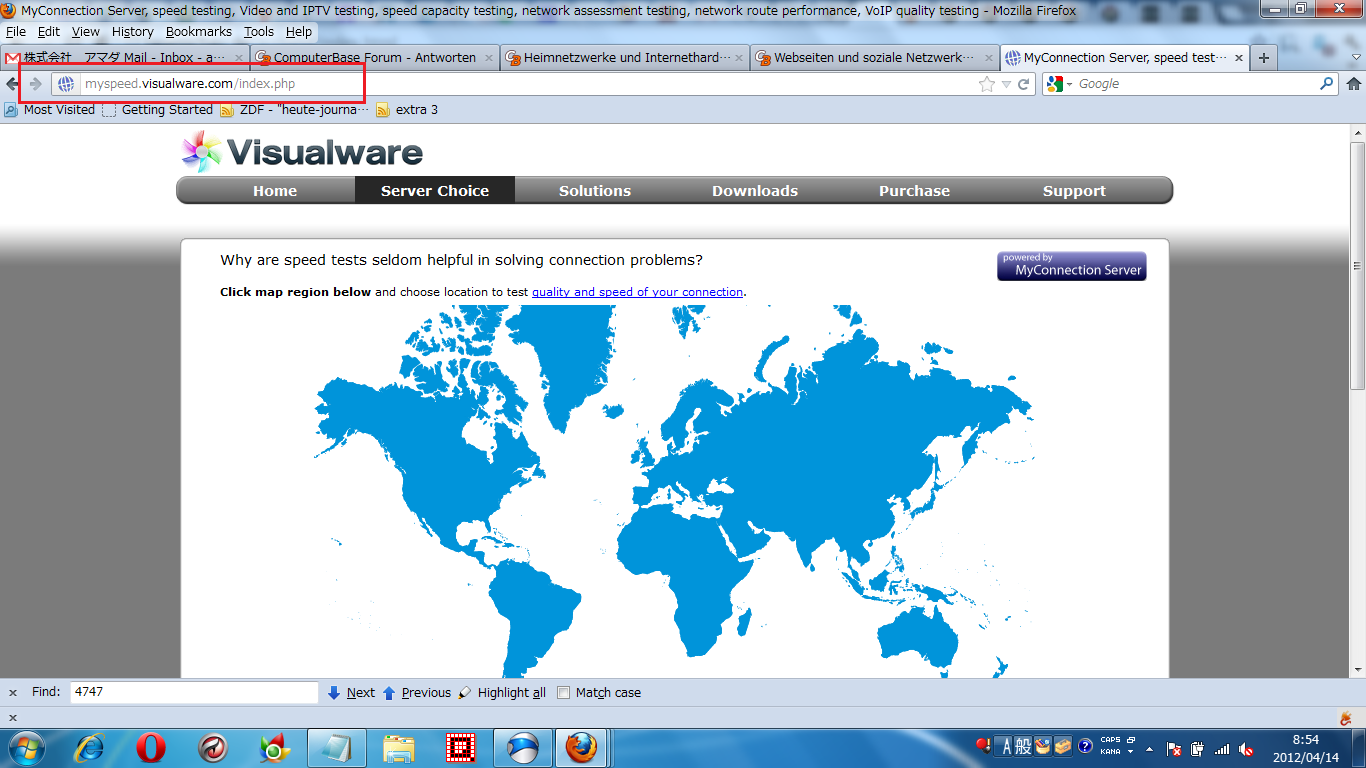The height and width of the screenshot is (768, 1366).
Task: Open the Home navigation item
Action: coord(275,191)
